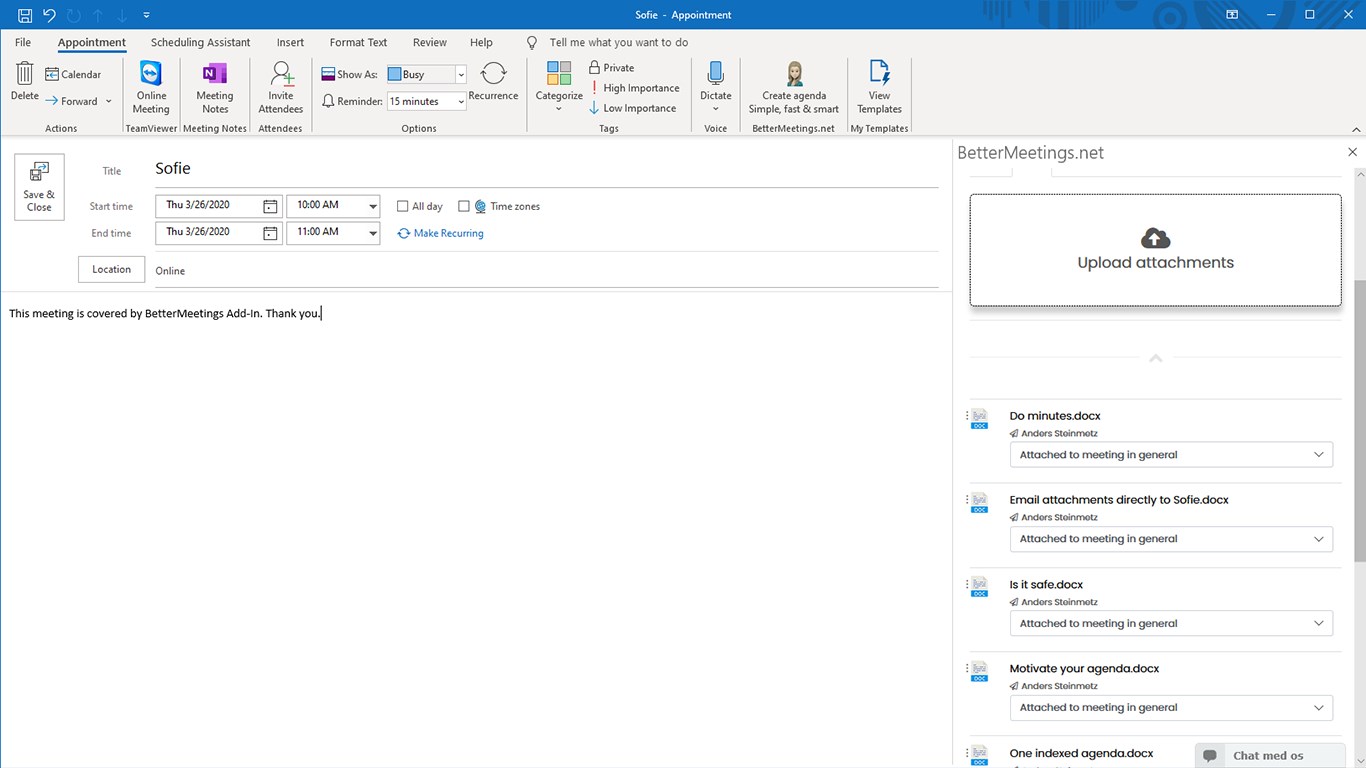Open the Review tab
This screenshot has width=1366, height=768.
pos(430,42)
